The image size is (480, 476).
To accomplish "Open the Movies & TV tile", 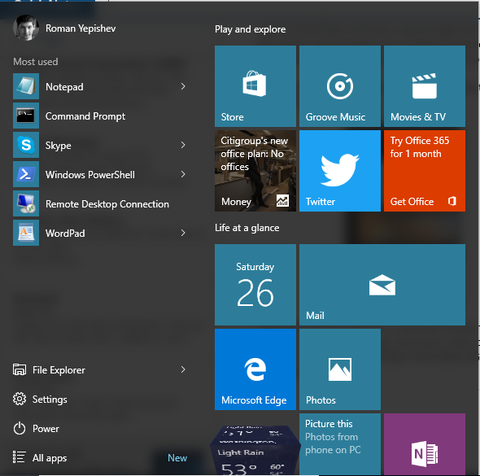I will tap(425, 86).
